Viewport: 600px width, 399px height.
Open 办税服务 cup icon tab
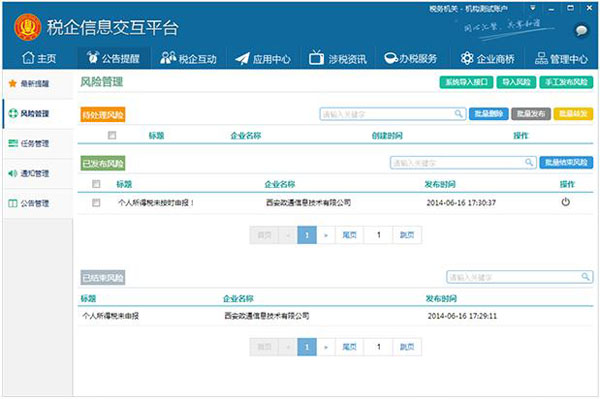tap(410, 58)
